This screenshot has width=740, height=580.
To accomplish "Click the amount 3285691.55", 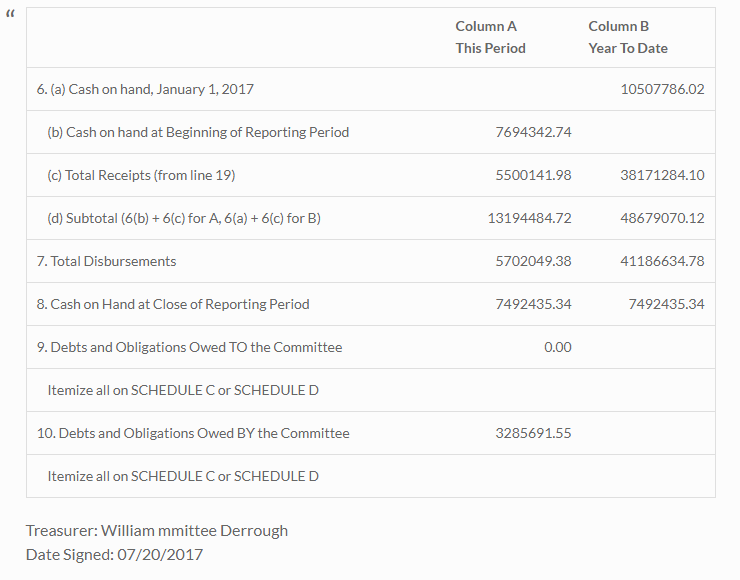I will click(533, 433).
